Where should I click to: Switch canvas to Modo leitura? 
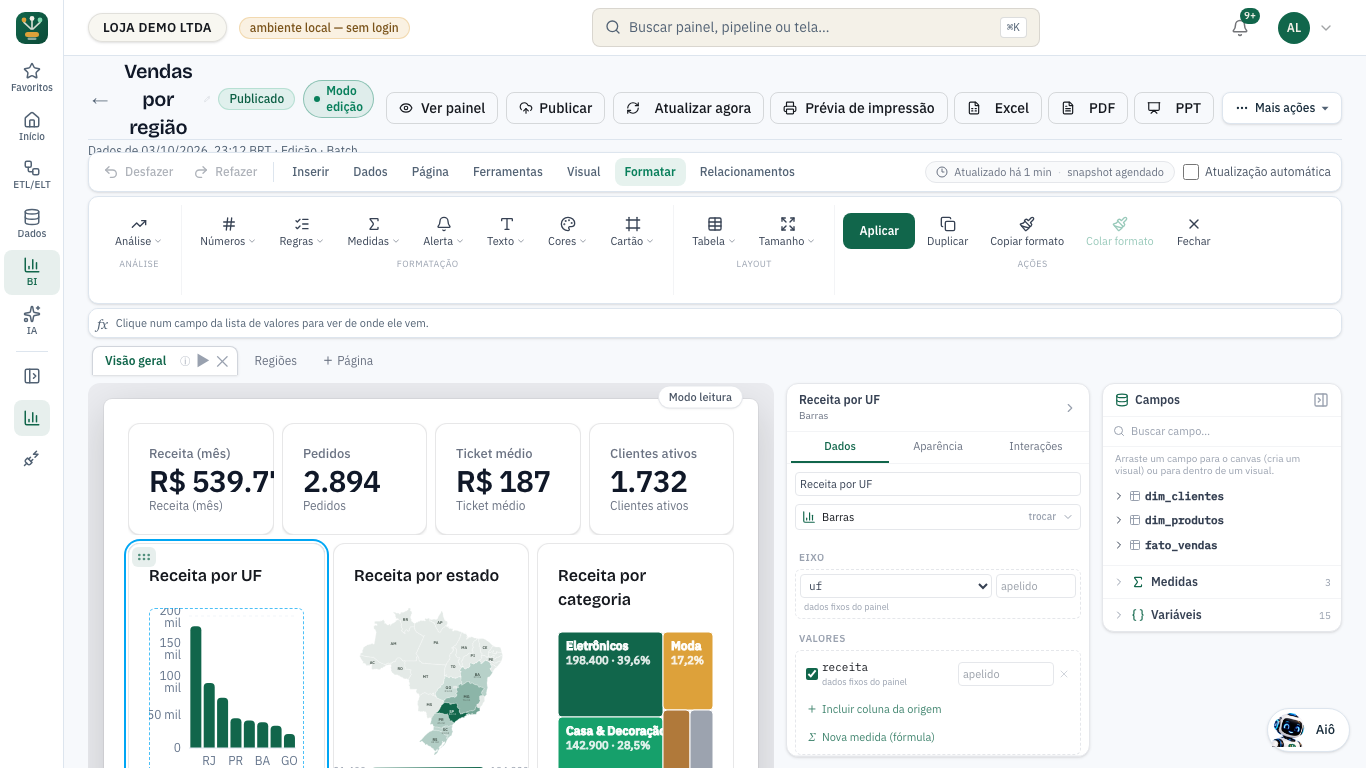coord(700,397)
